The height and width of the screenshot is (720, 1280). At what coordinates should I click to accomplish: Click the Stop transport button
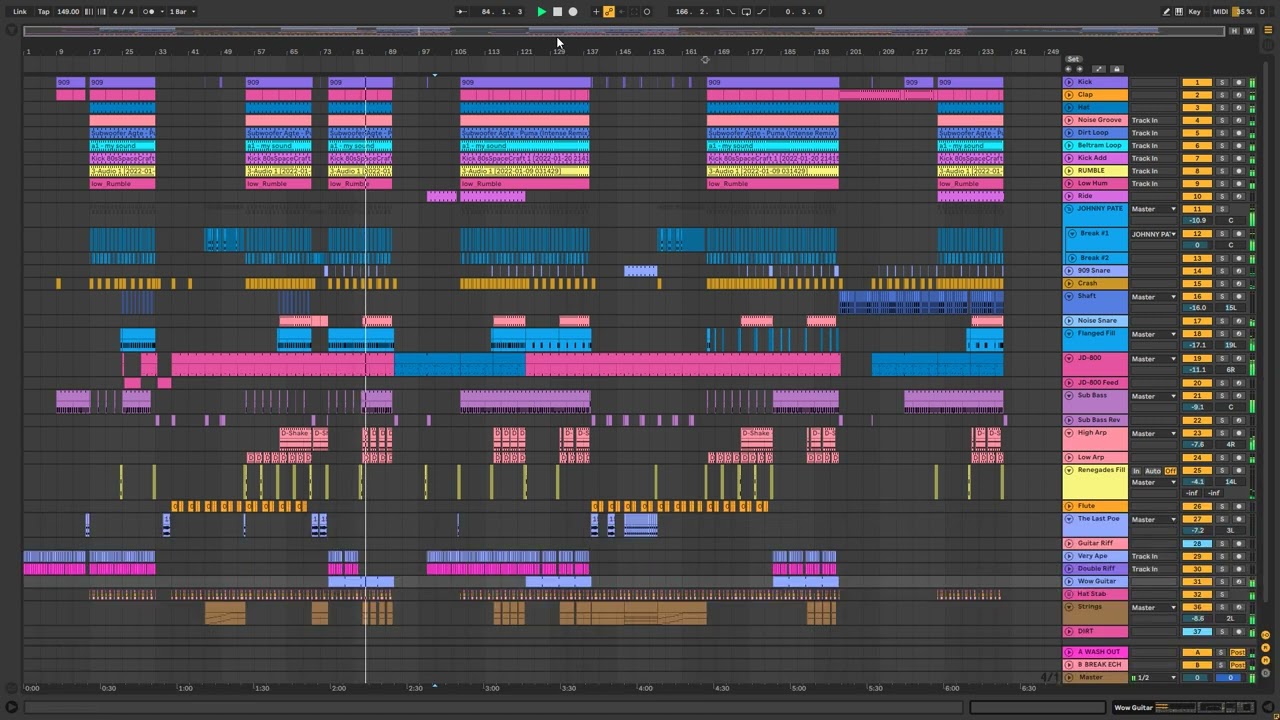(557, 12)
